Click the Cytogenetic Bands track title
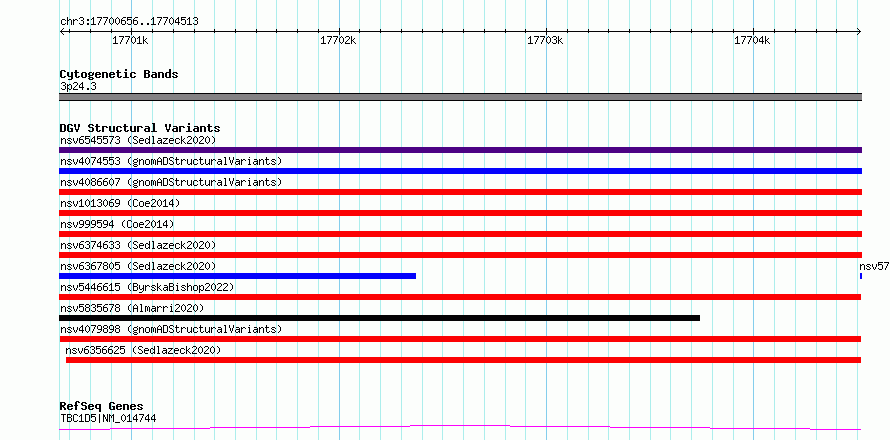Image resolution: width=890 pixels, height=440 pixels. coord(119,74)
